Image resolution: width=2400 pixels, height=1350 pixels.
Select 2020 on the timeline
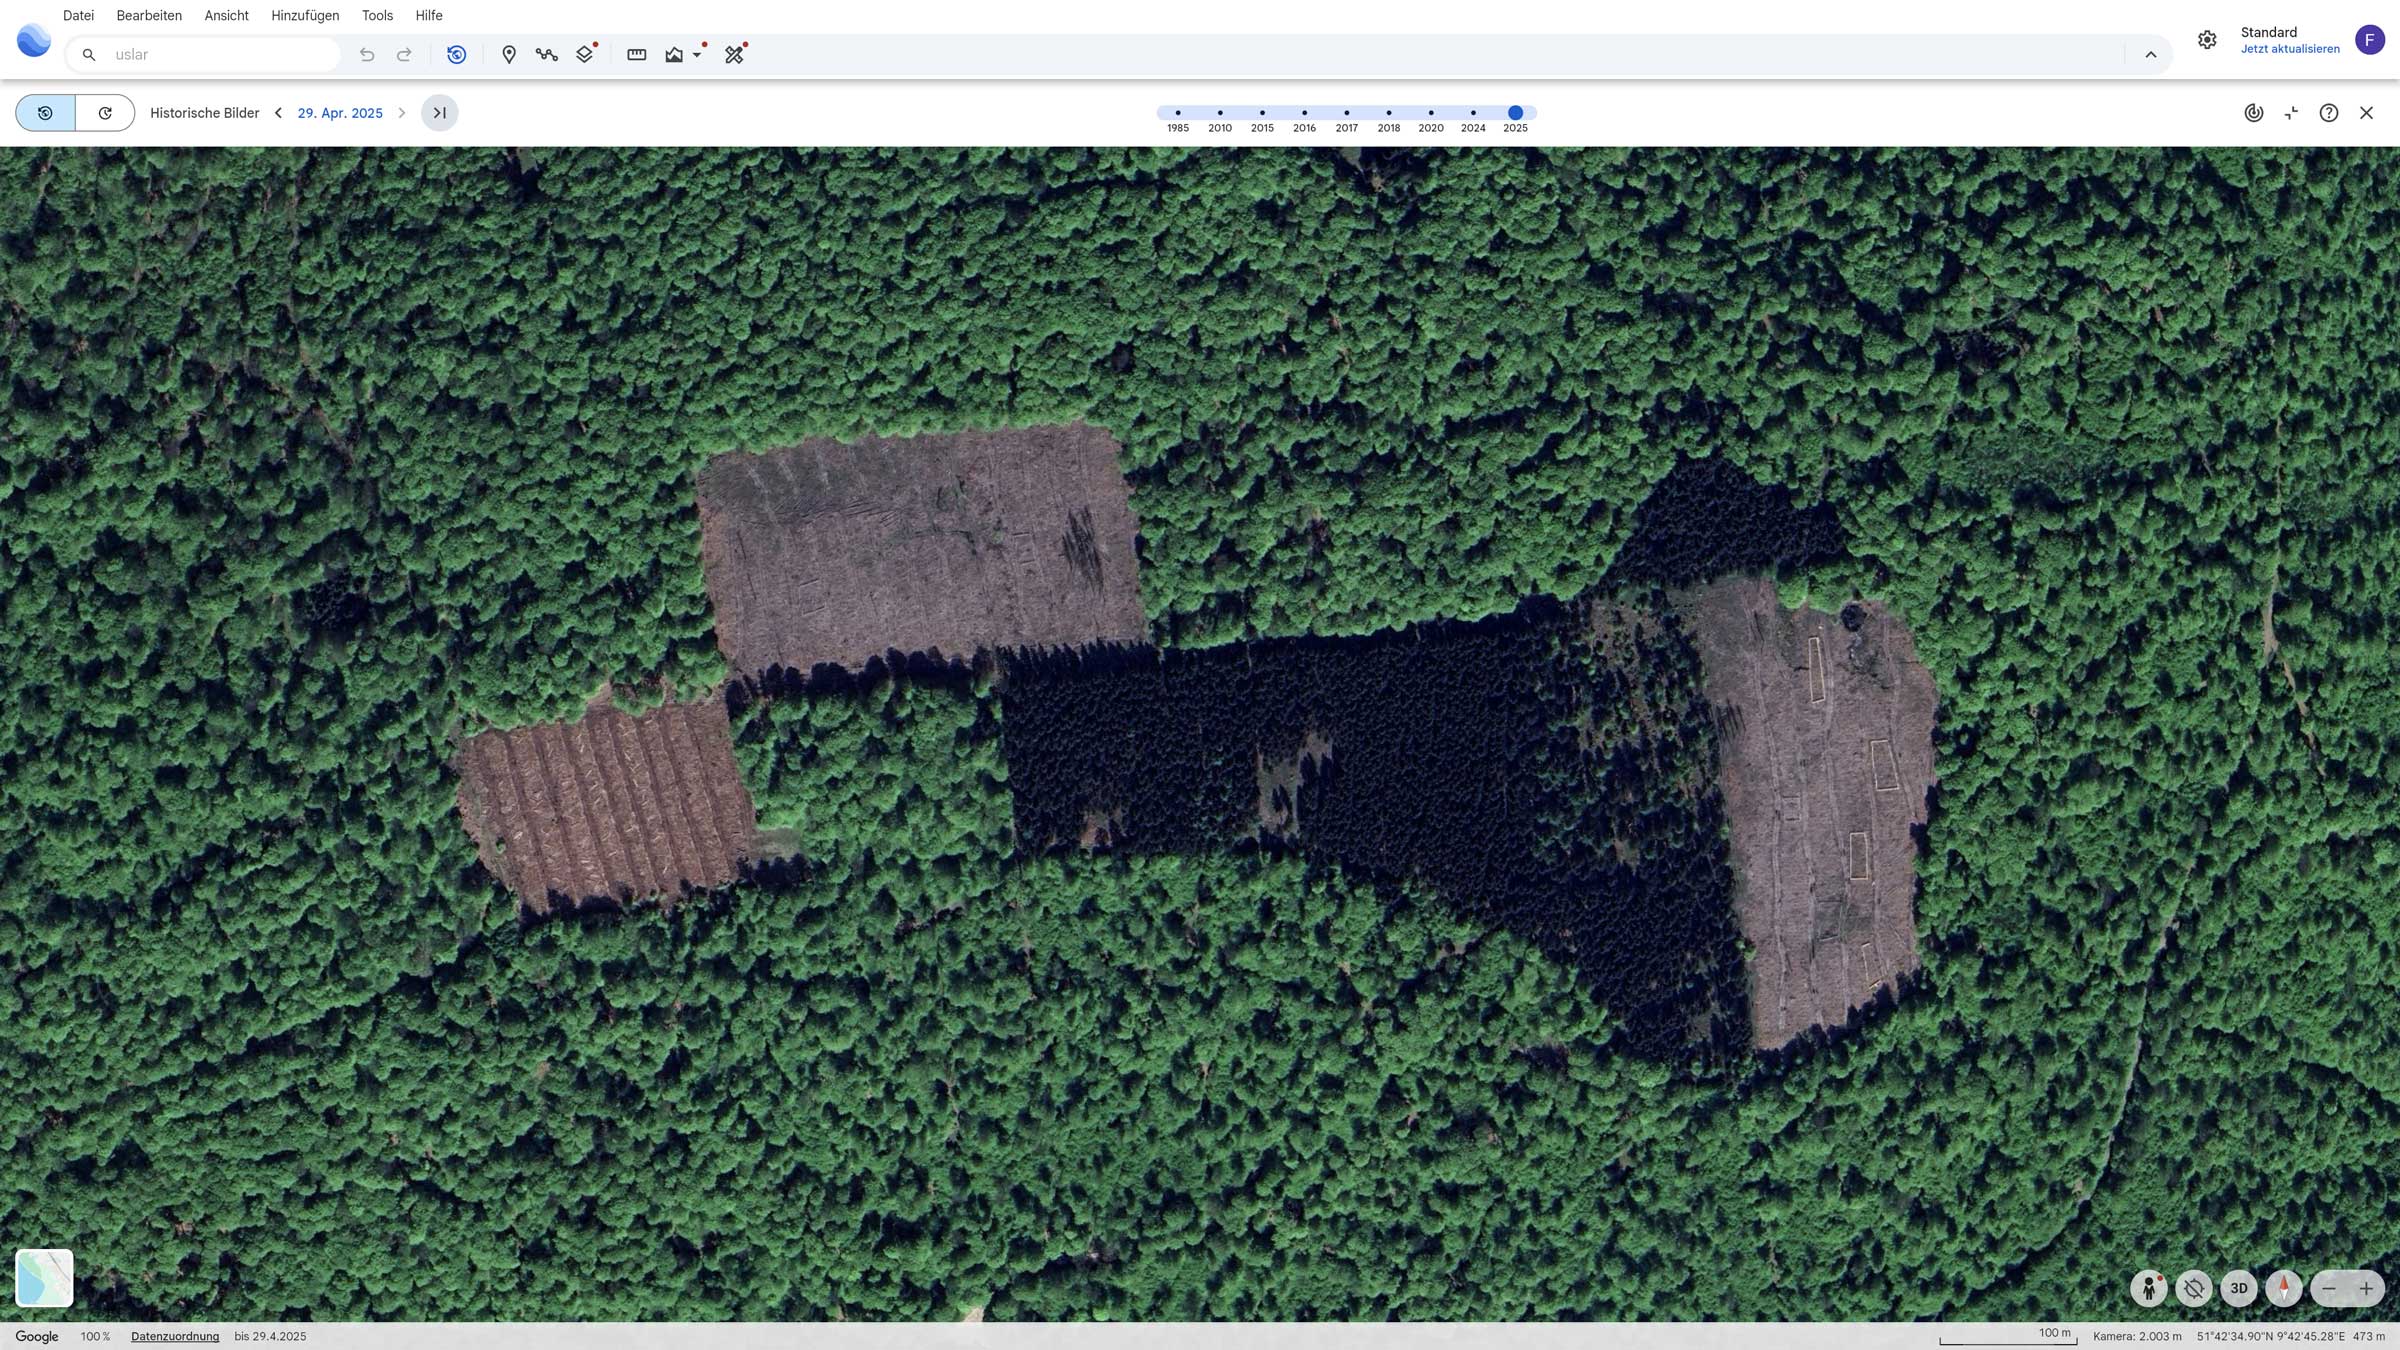coord(1431,113)
